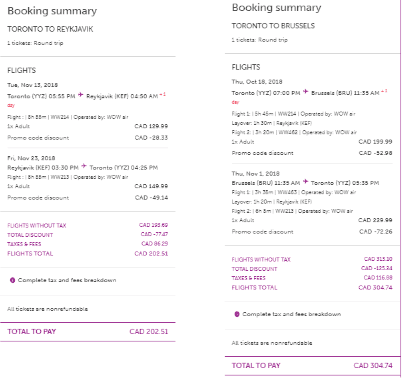Screen dimensions: 402x392
Task: Click Promo code discount CAD -49.14 line
Action: point(88,198)
